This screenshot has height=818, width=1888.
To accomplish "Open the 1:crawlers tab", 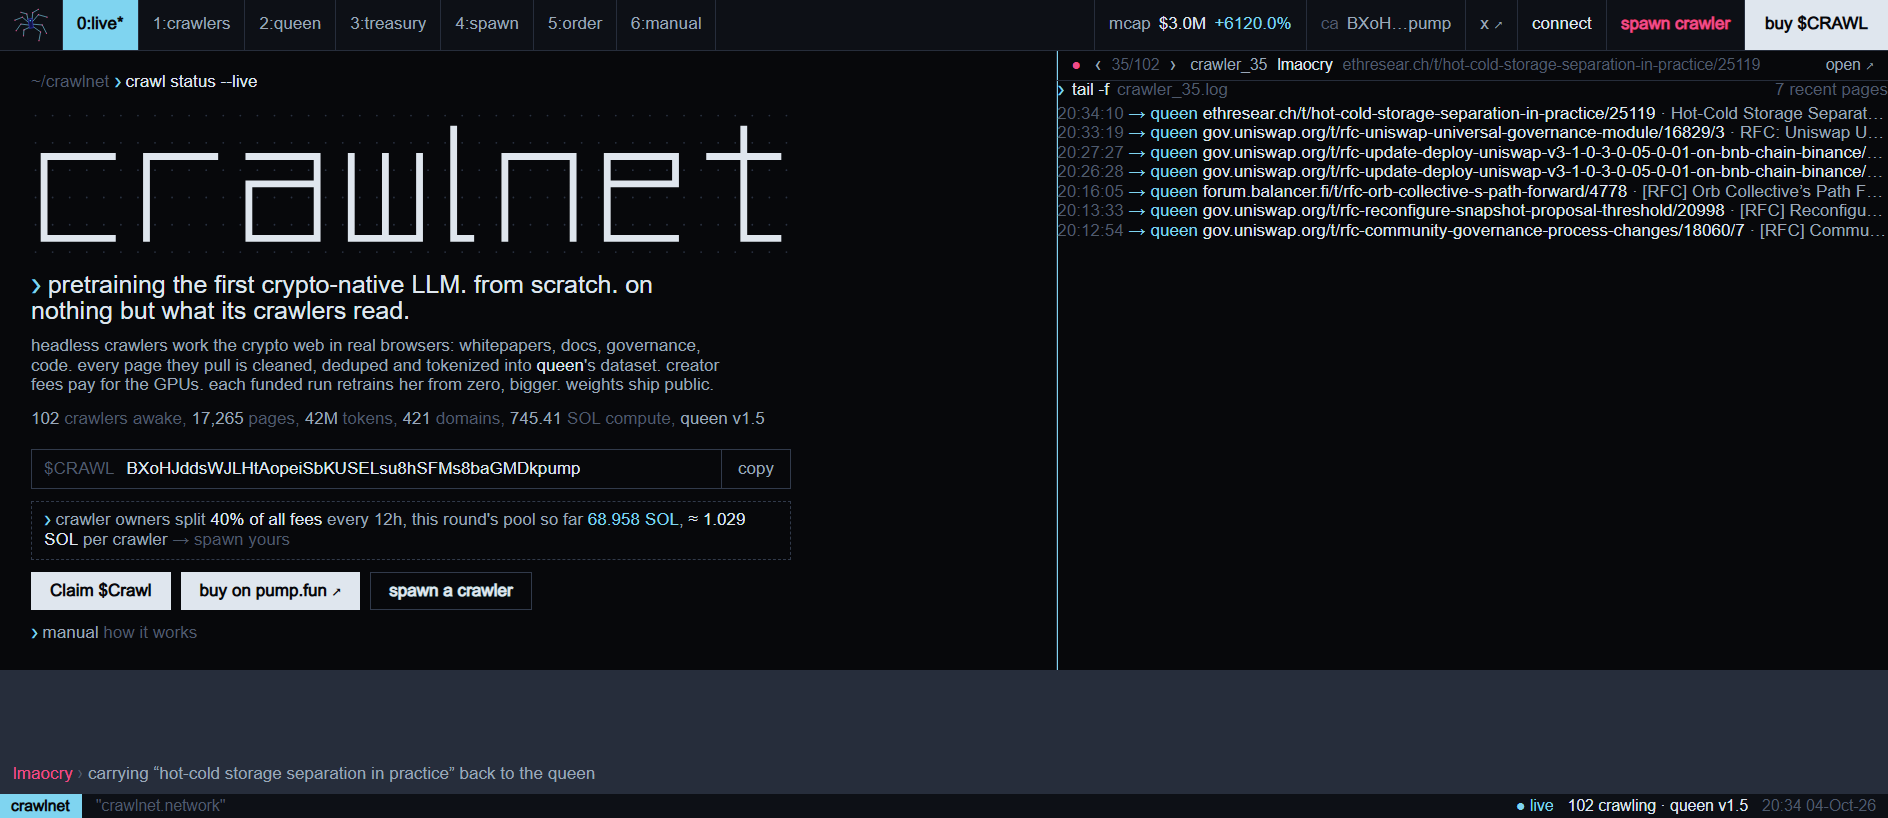I will (x=191, y=24).
